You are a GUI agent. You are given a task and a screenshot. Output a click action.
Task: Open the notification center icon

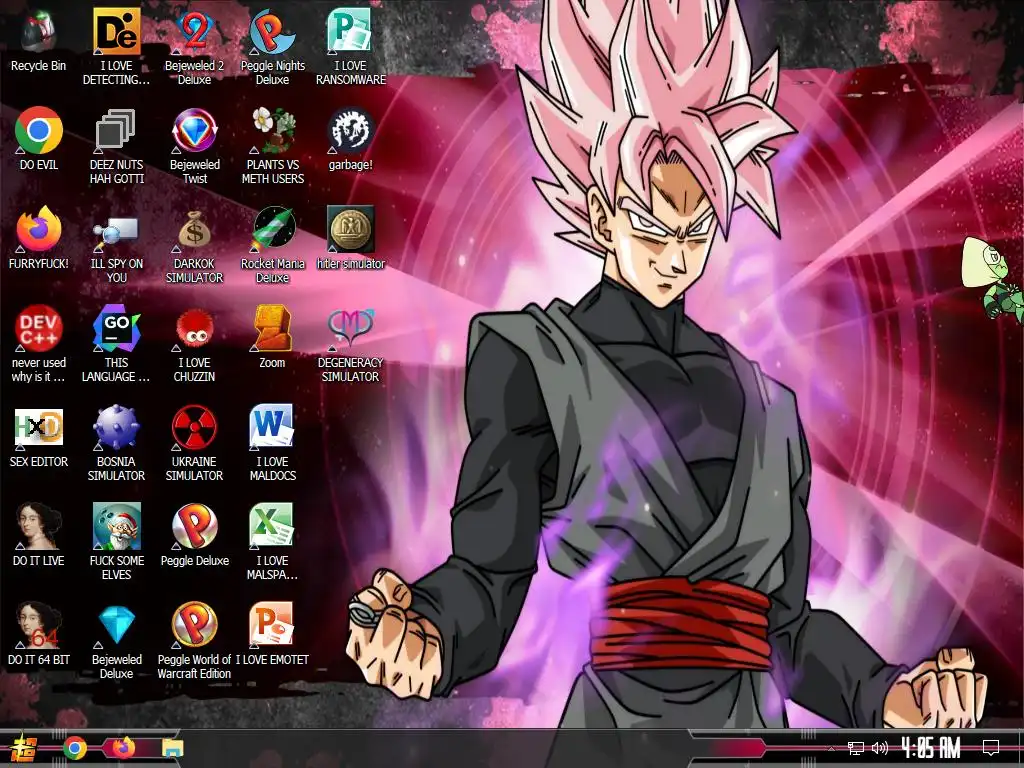[991, 748]
